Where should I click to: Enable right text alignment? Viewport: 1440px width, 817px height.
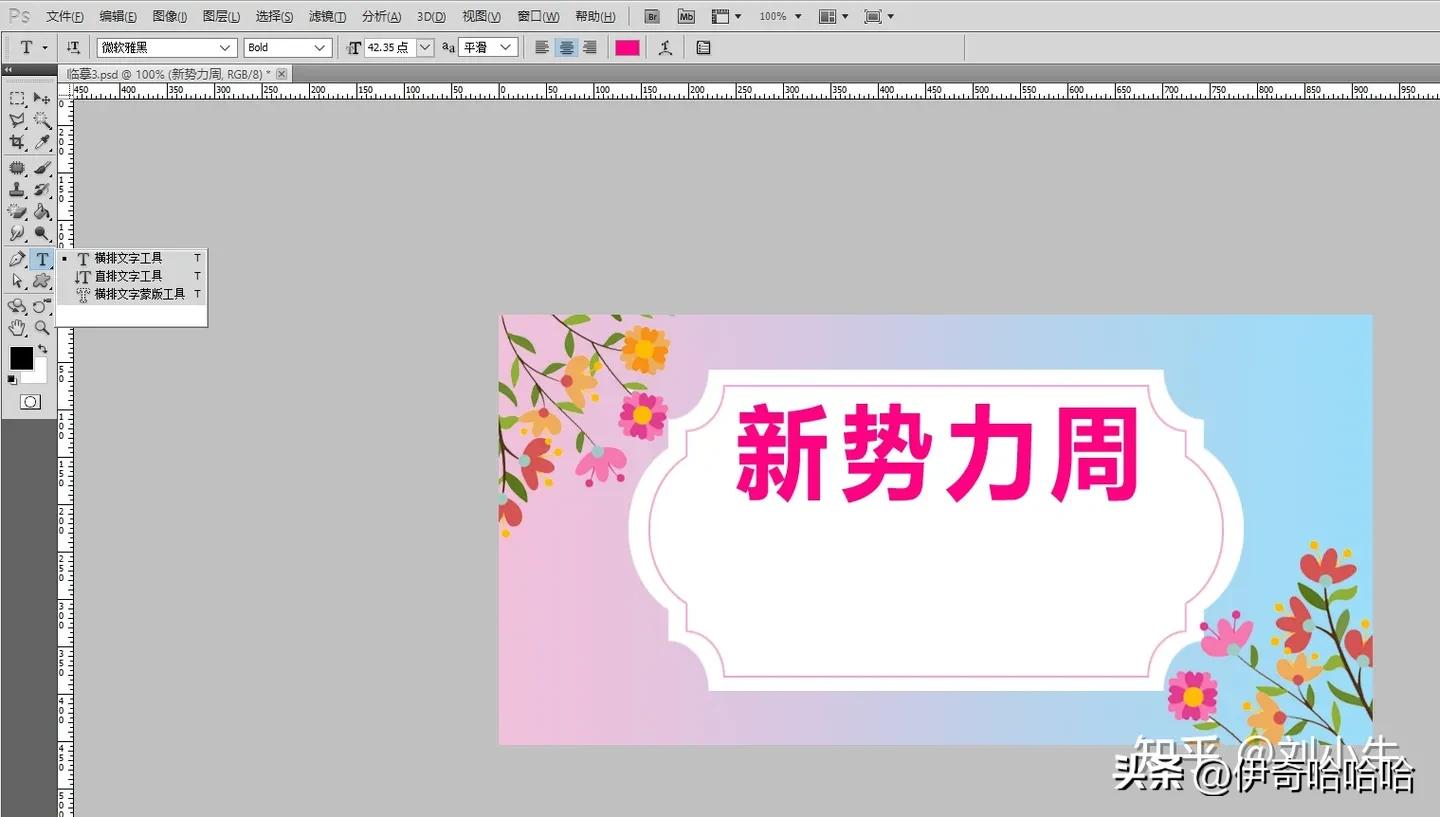tap(590, 47)
